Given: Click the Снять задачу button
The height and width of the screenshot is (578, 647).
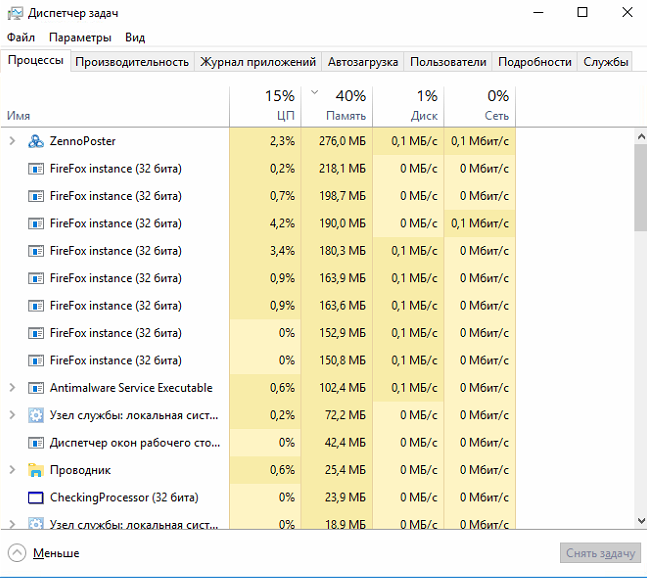Looking at the screenshot, I should click(600, 553).
